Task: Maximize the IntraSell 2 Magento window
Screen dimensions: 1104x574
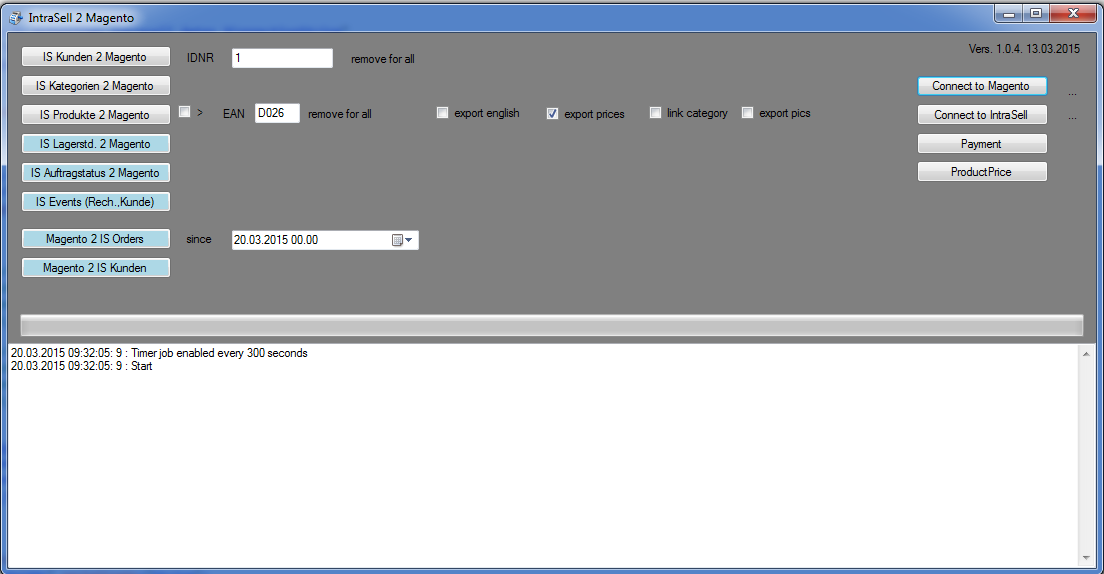Action: 1036,13
